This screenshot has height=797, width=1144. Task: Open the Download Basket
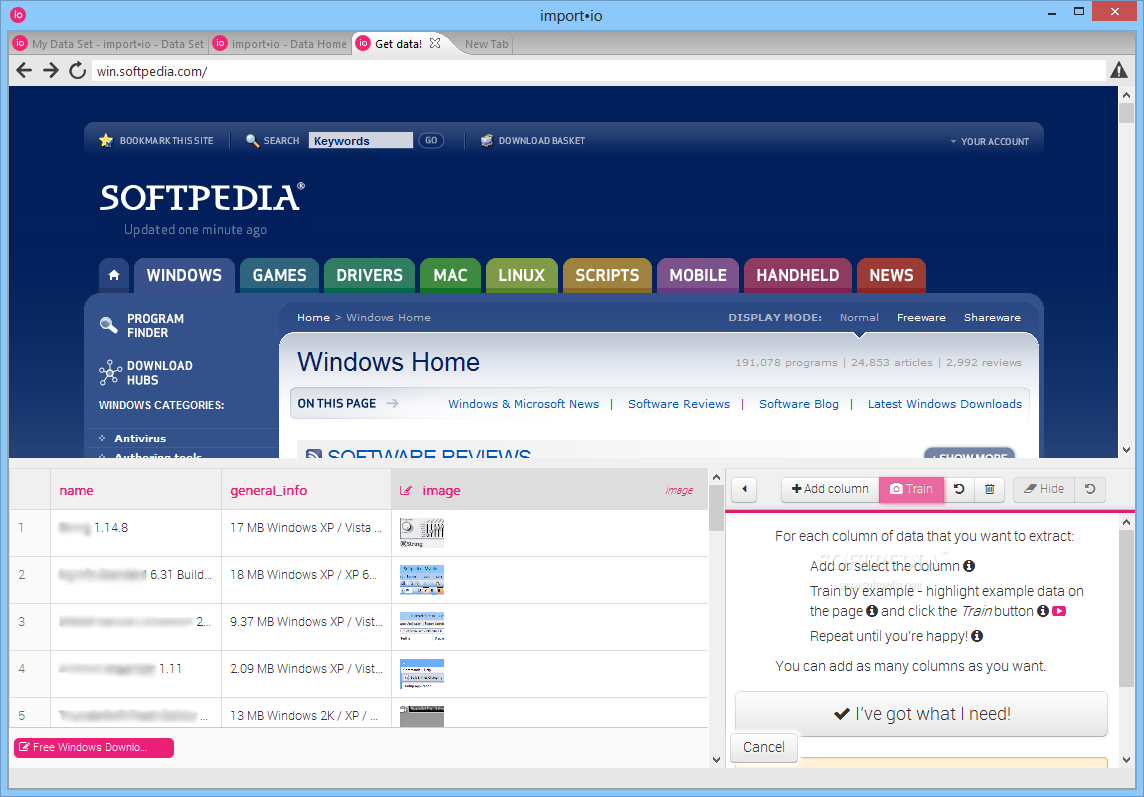pyautogui.click(x=533, y=140)
